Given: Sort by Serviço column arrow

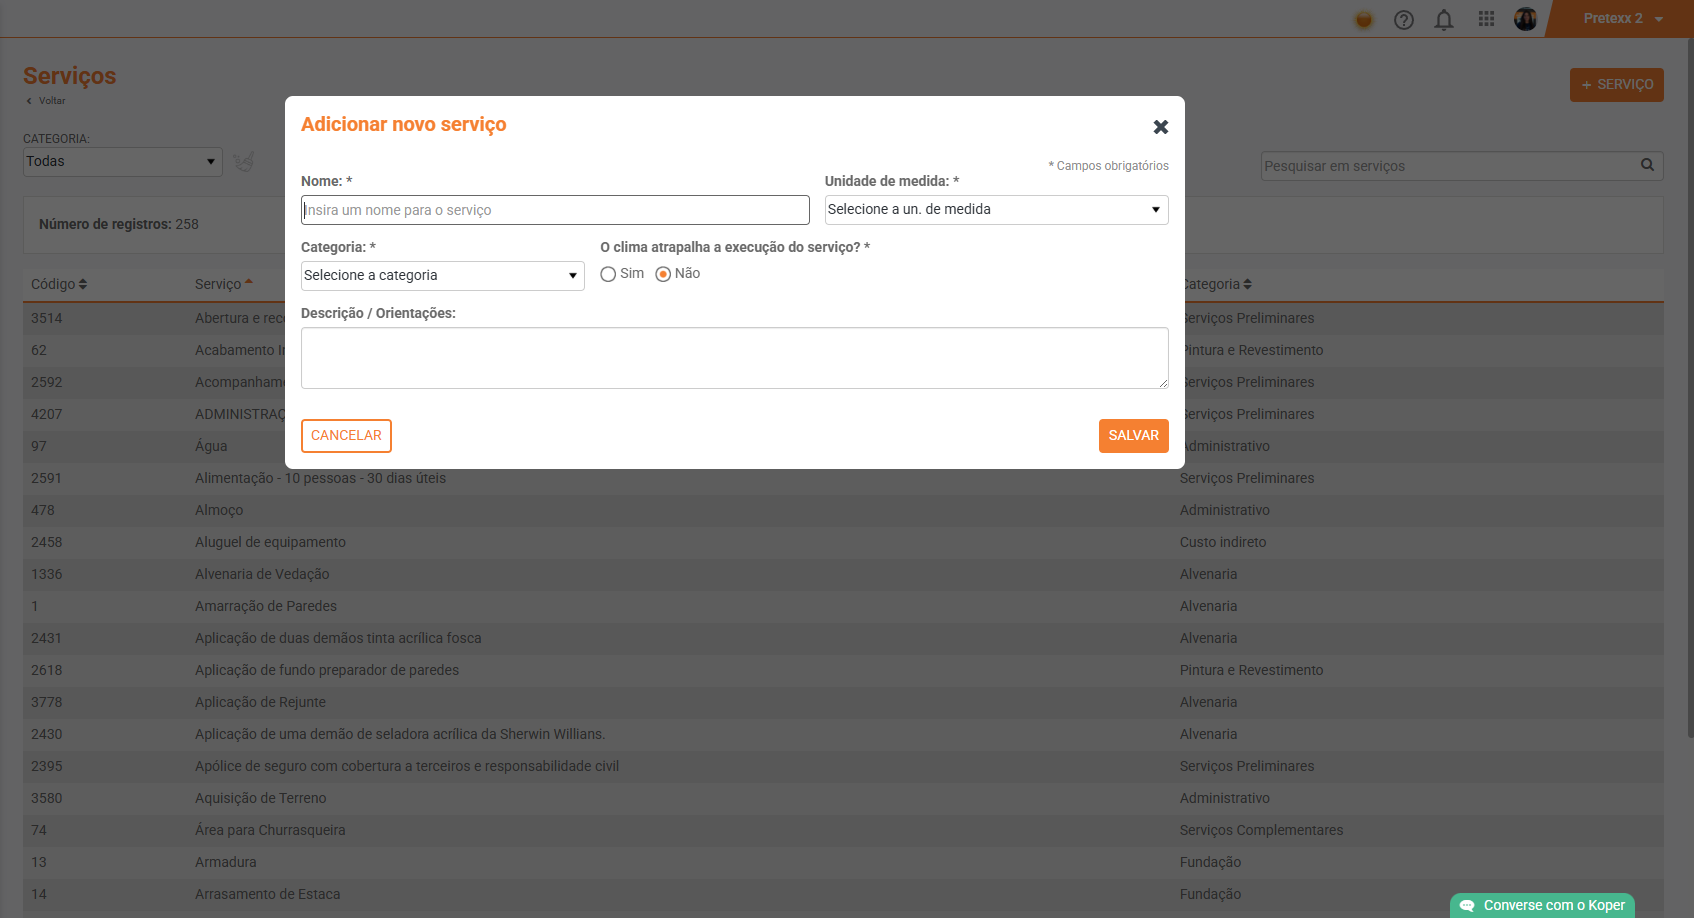Looking at the screenshot, I should pyautogui.click(x=249, y=282).
